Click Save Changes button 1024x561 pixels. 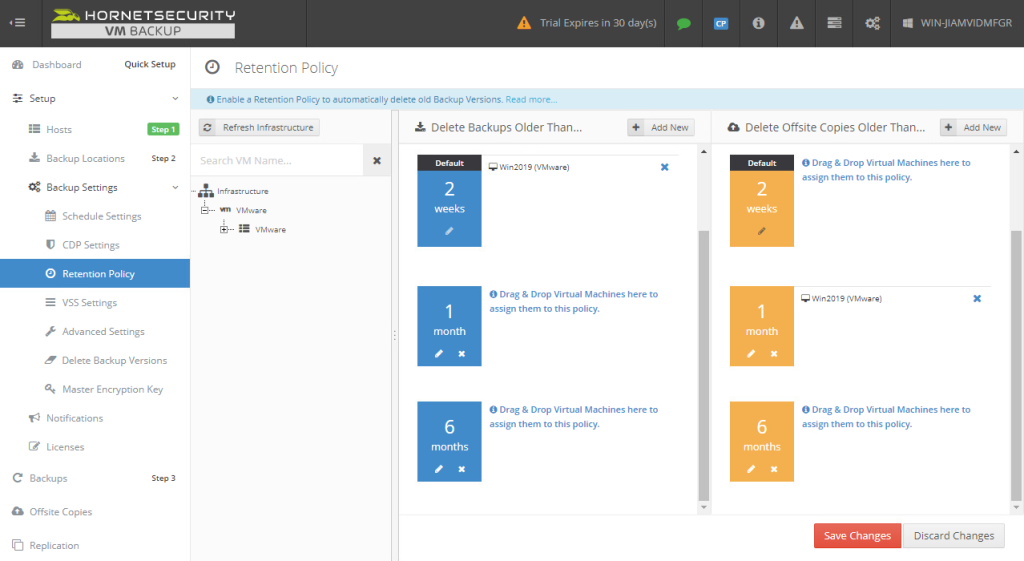tap(857, 536)
